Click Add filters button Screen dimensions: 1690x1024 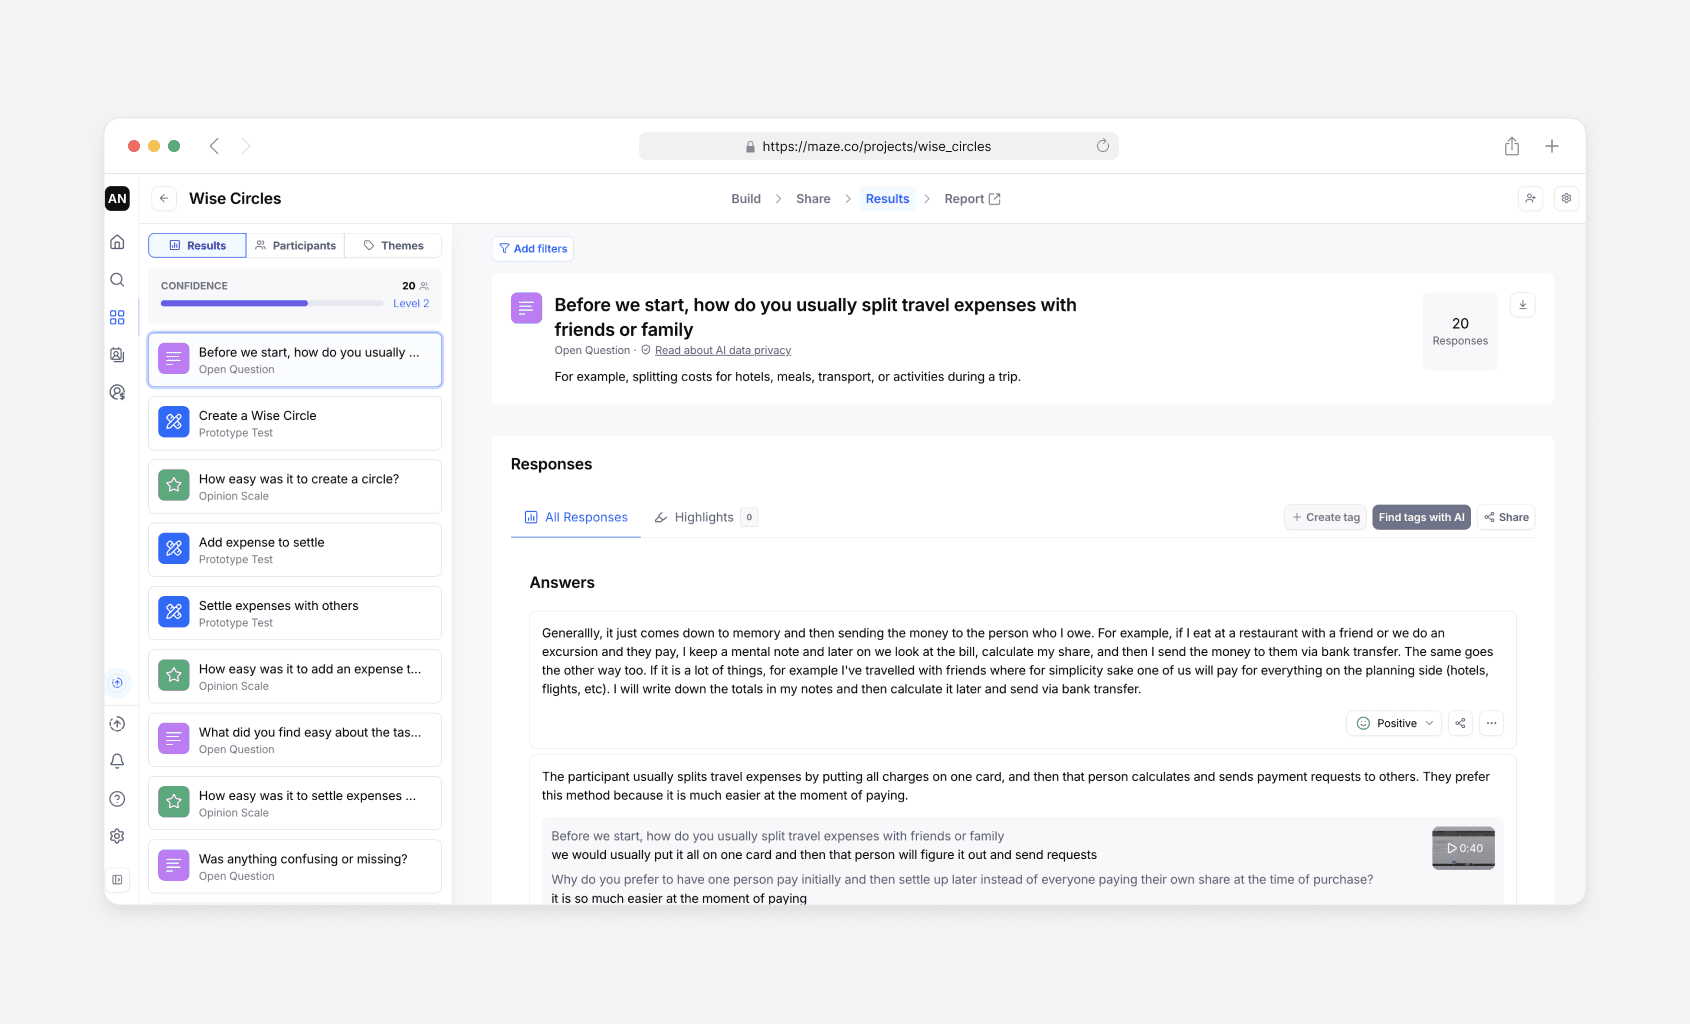533,249
